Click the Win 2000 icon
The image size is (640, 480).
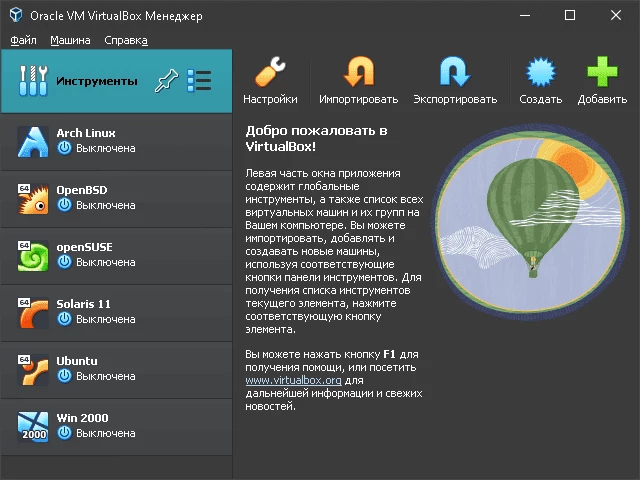pyautogui.click(x=33, y=427)
